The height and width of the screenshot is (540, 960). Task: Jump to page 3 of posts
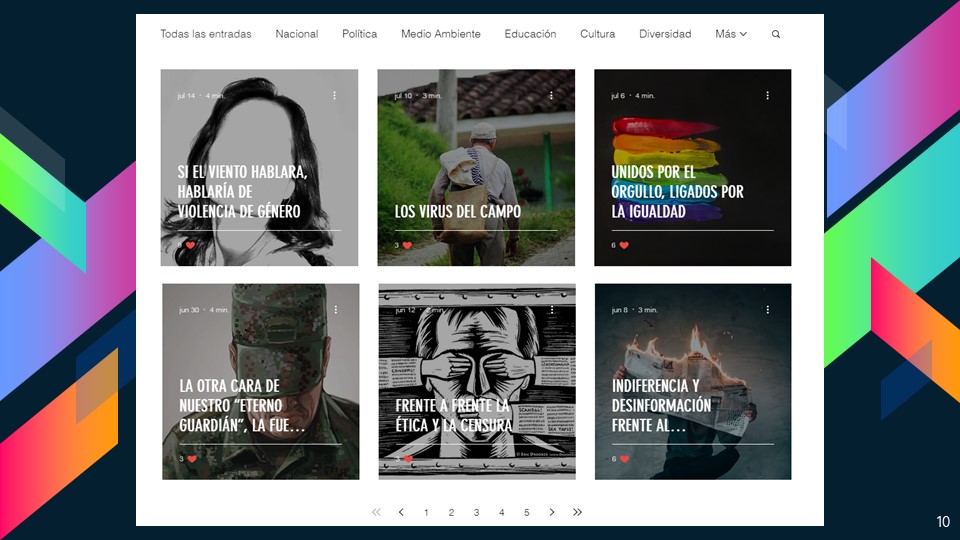click(x=476, y=512)
